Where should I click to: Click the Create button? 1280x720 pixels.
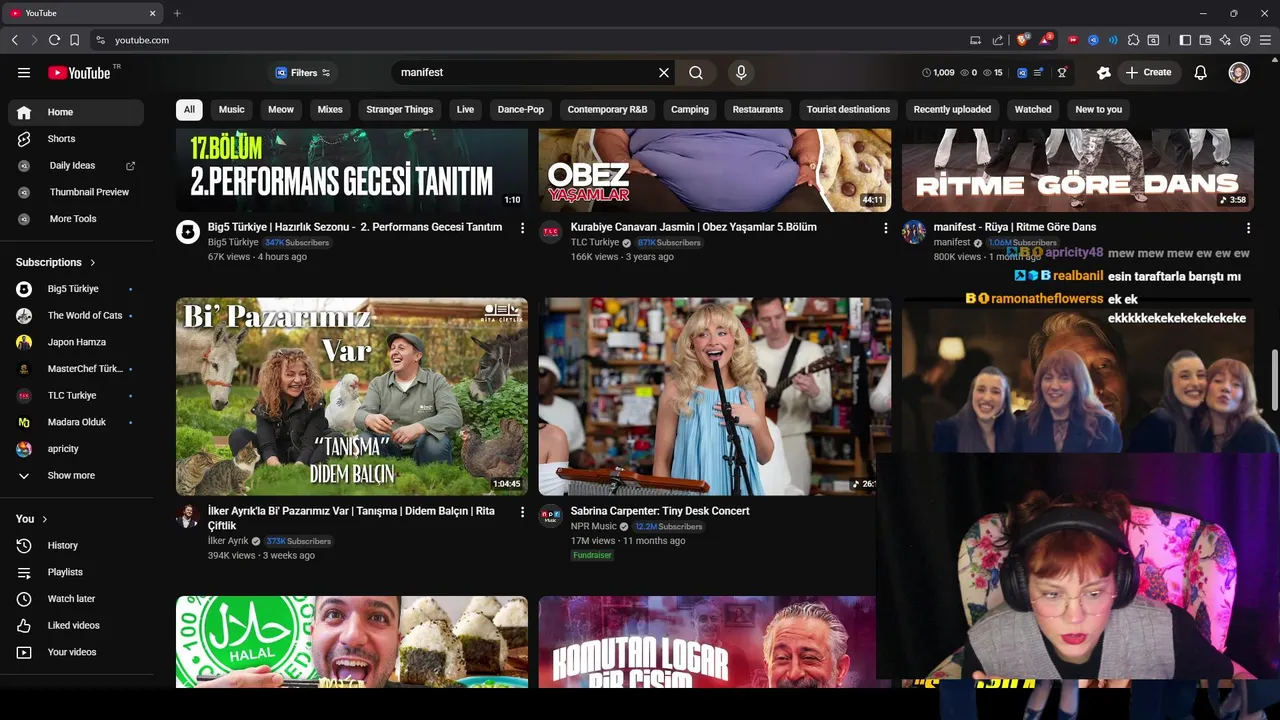[1148, 72]
